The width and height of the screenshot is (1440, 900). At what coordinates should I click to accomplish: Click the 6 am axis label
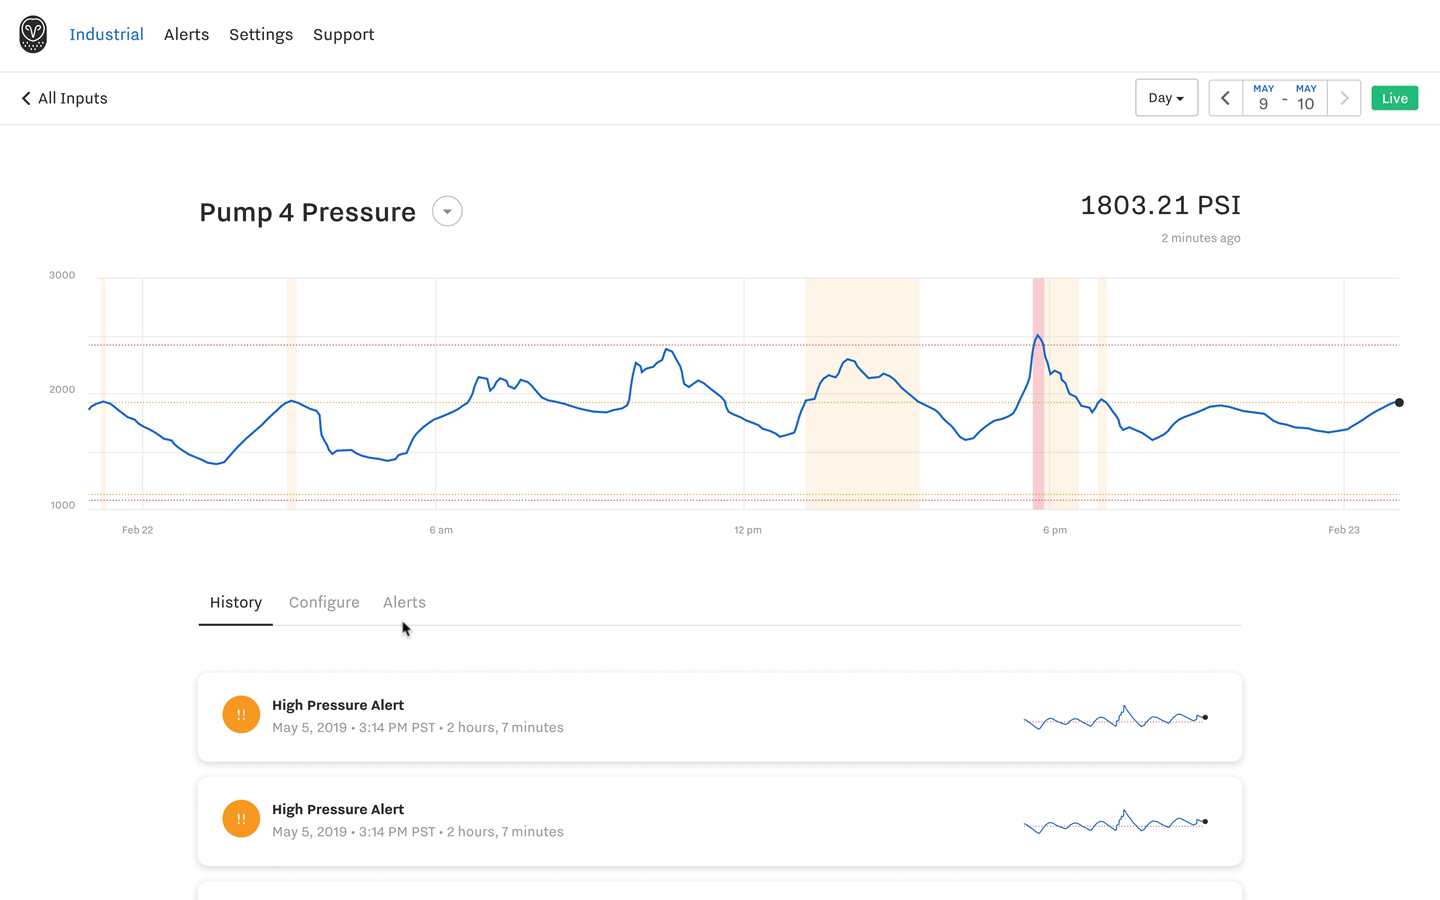pyautogui.click(x=441, y=530)
